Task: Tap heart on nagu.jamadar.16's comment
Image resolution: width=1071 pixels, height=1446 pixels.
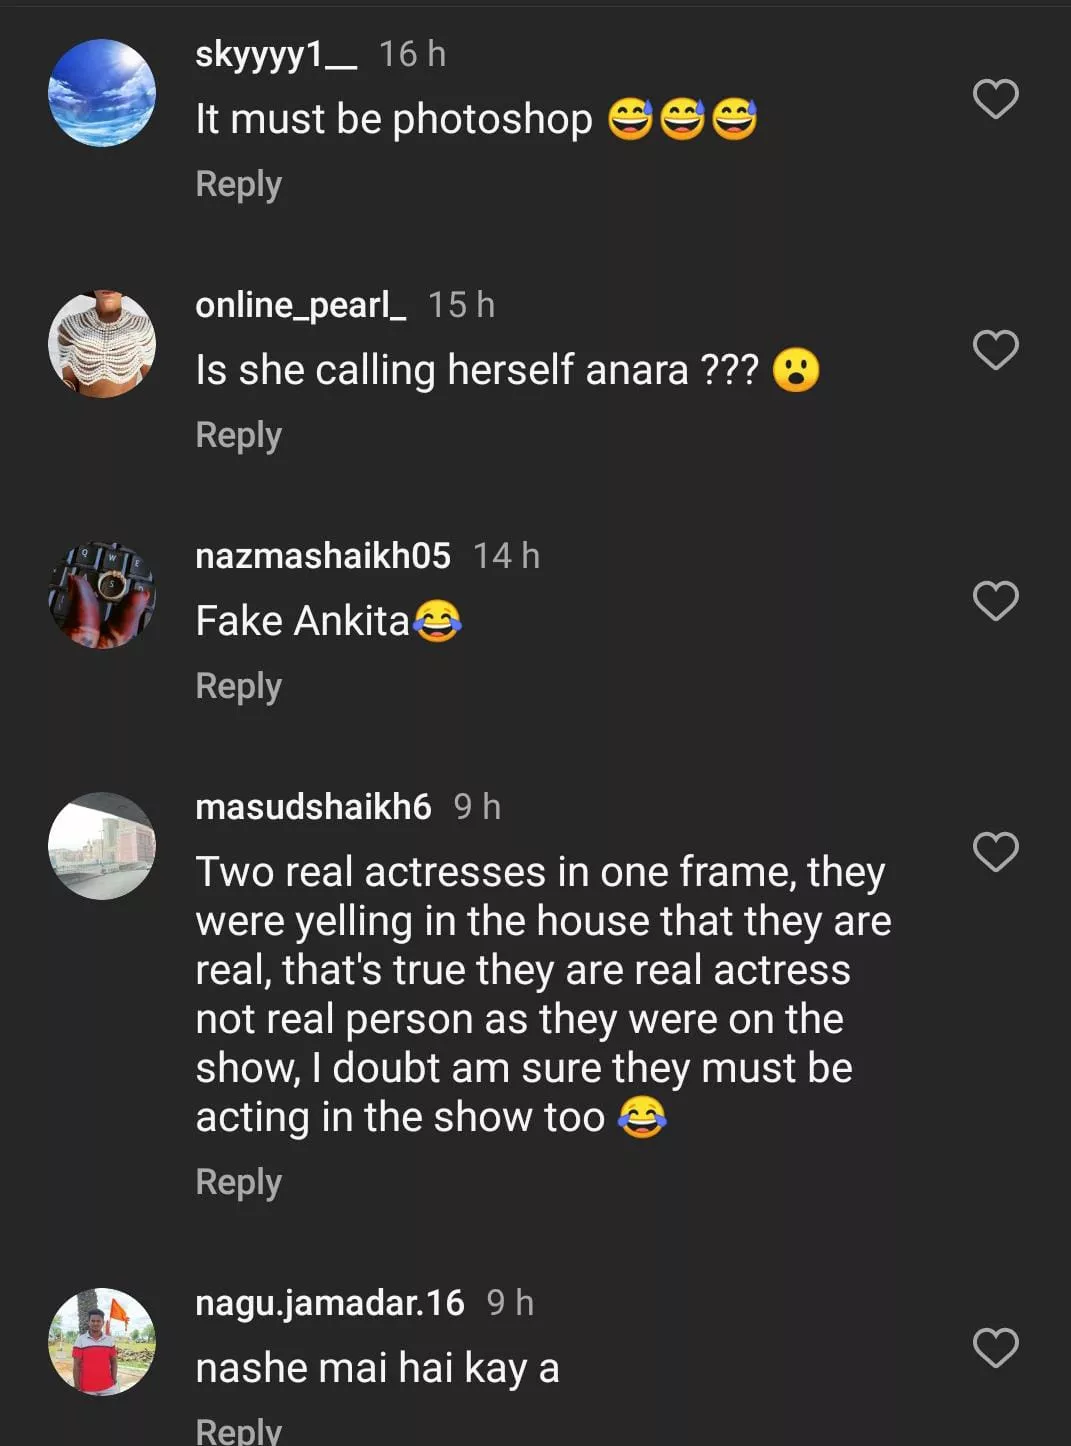Action: (995, 1348)
